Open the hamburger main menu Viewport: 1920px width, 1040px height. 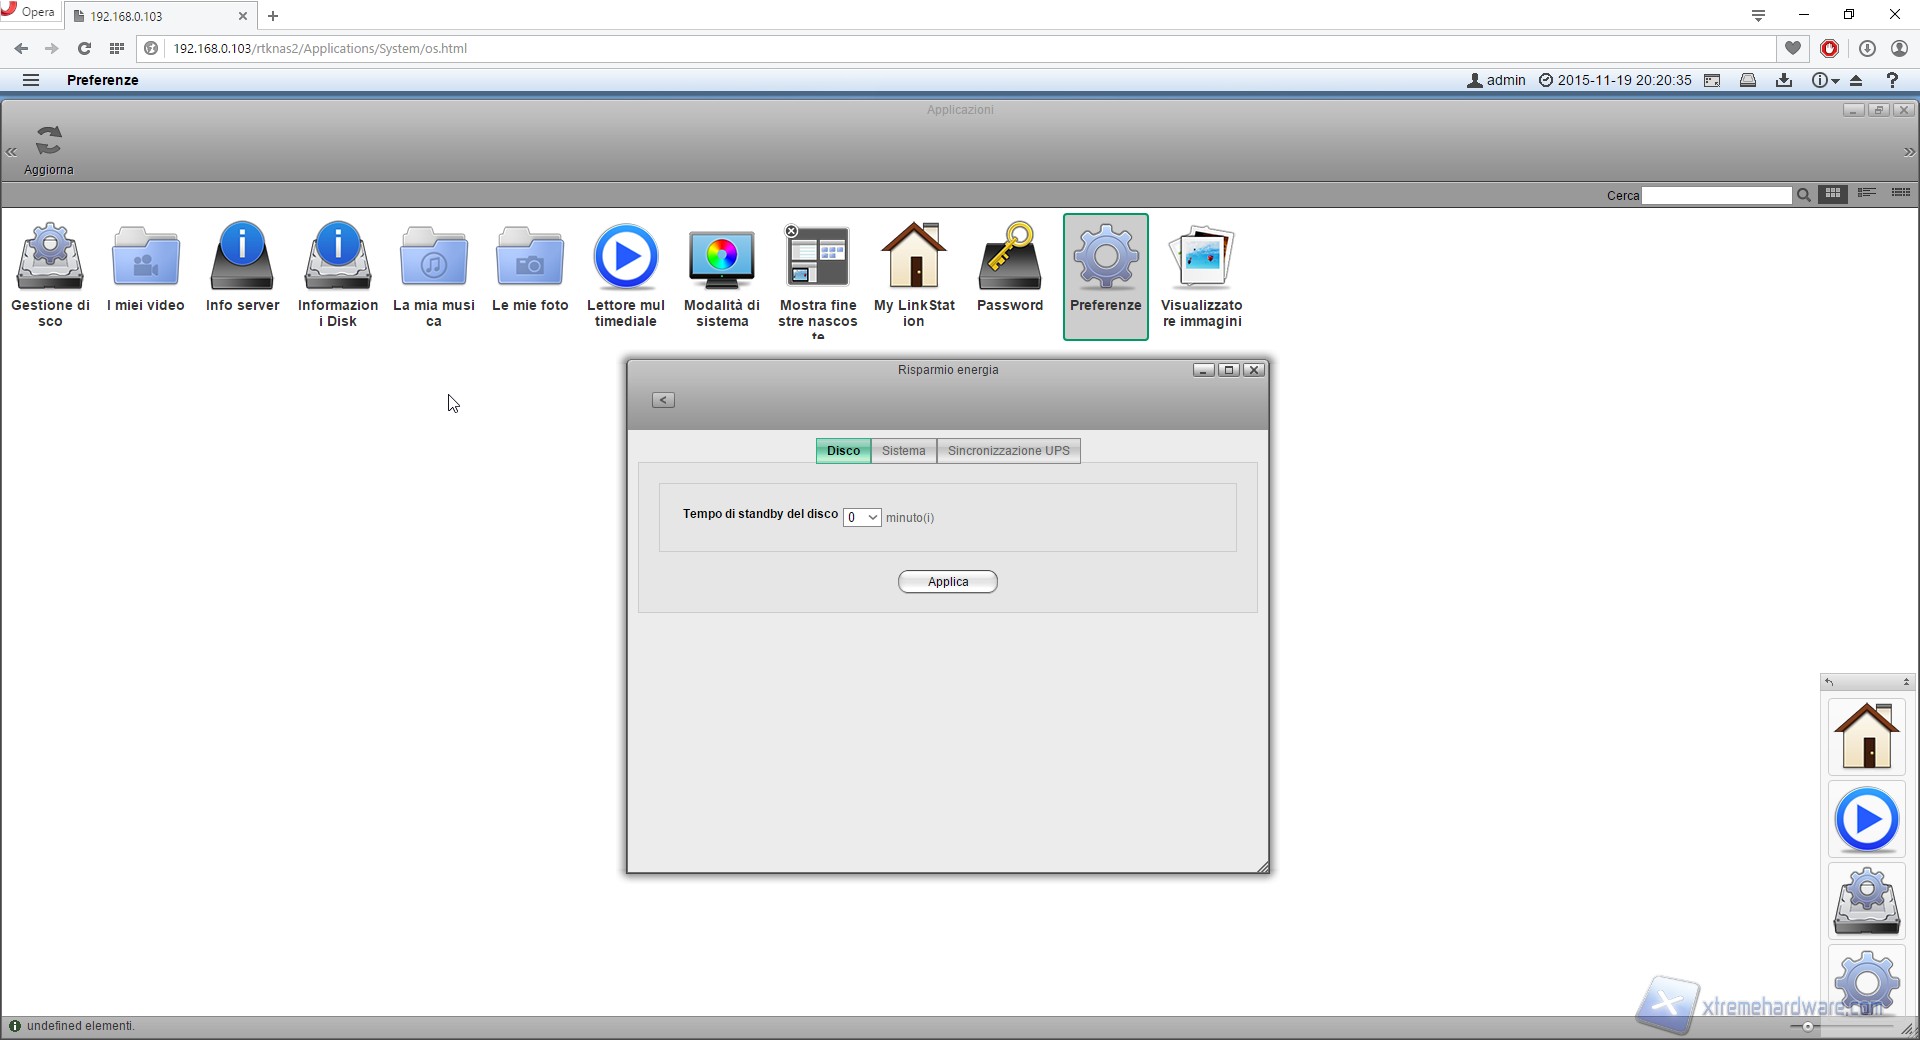pyautogui.click(x=31, y=80)
